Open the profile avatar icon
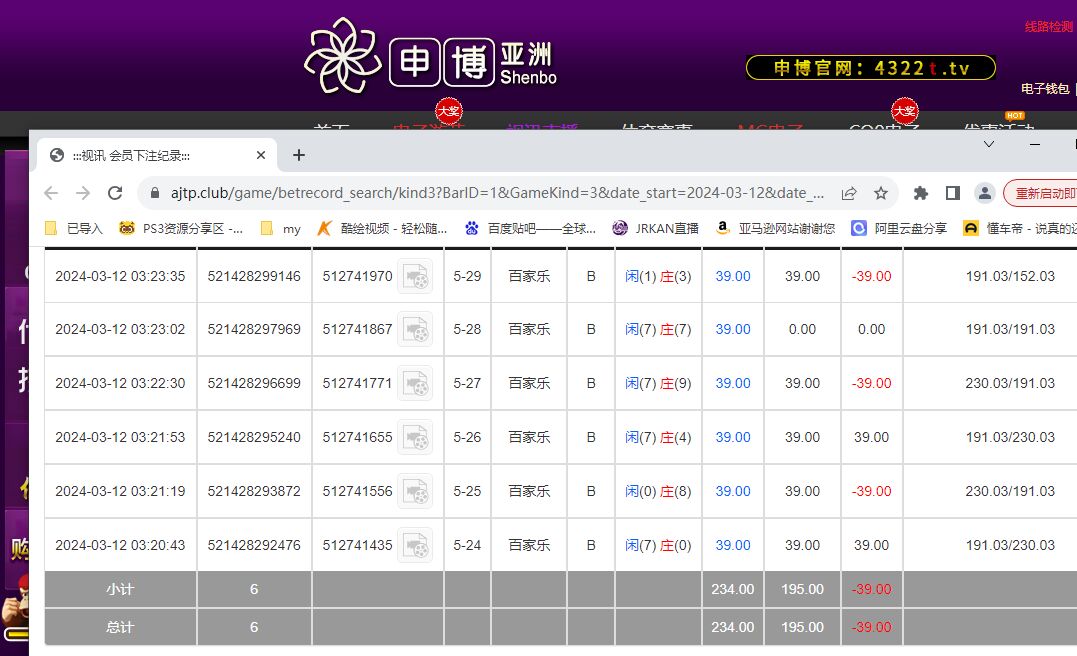Viewport: 1077px width, 656px height. (985, 193)
